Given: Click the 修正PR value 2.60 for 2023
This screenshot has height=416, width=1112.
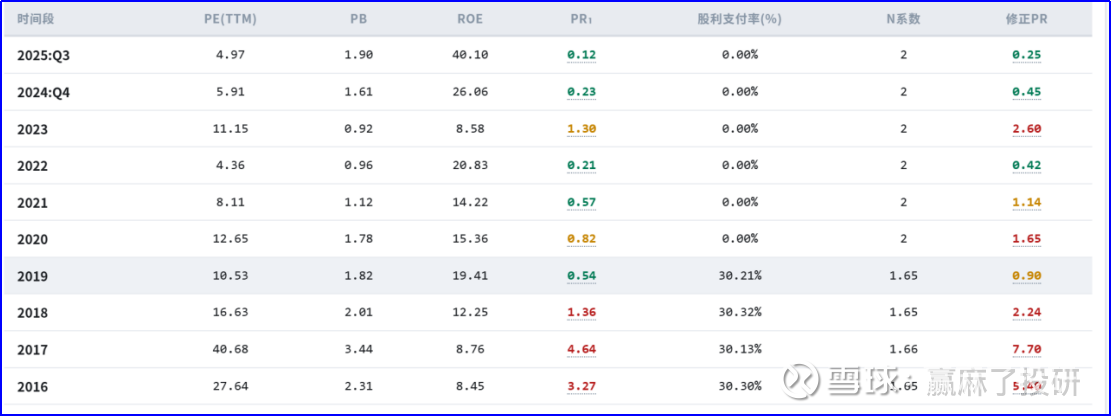Looking at the screenshot, I should [1026, 128].
